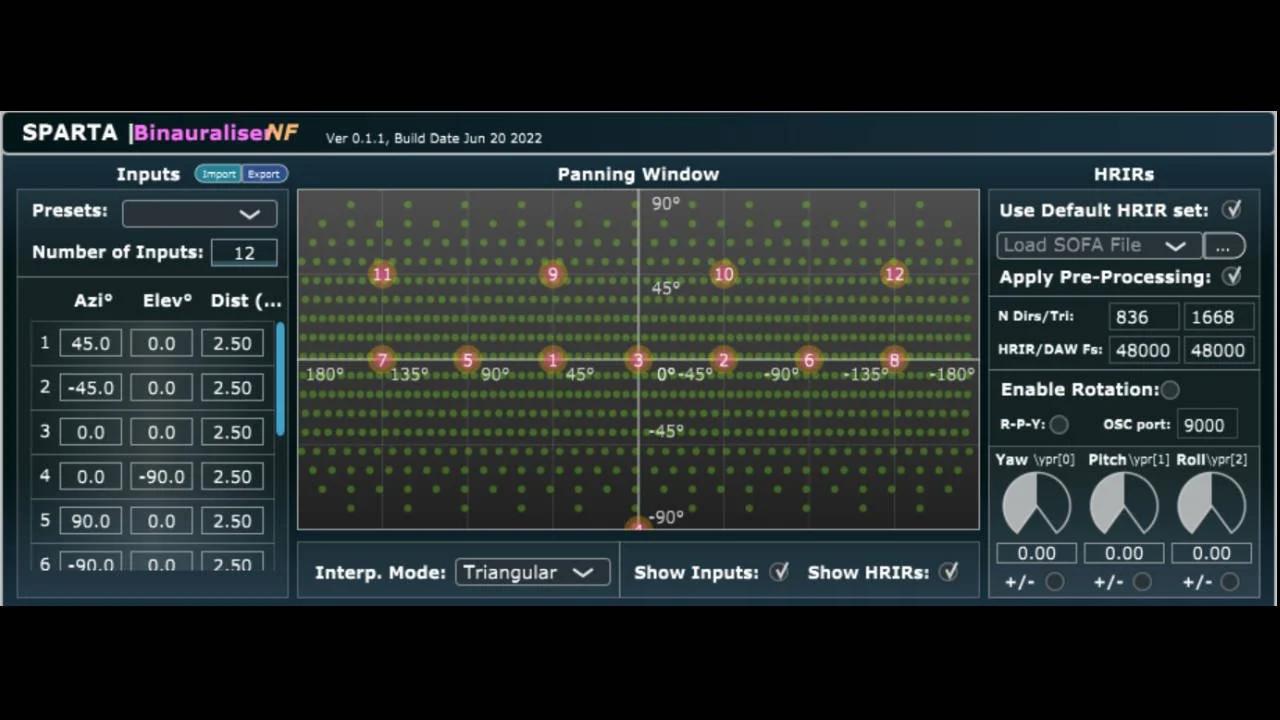This screenshot has height=720, width=1280.
Task: Click the Export button
Action: (264, 174)
